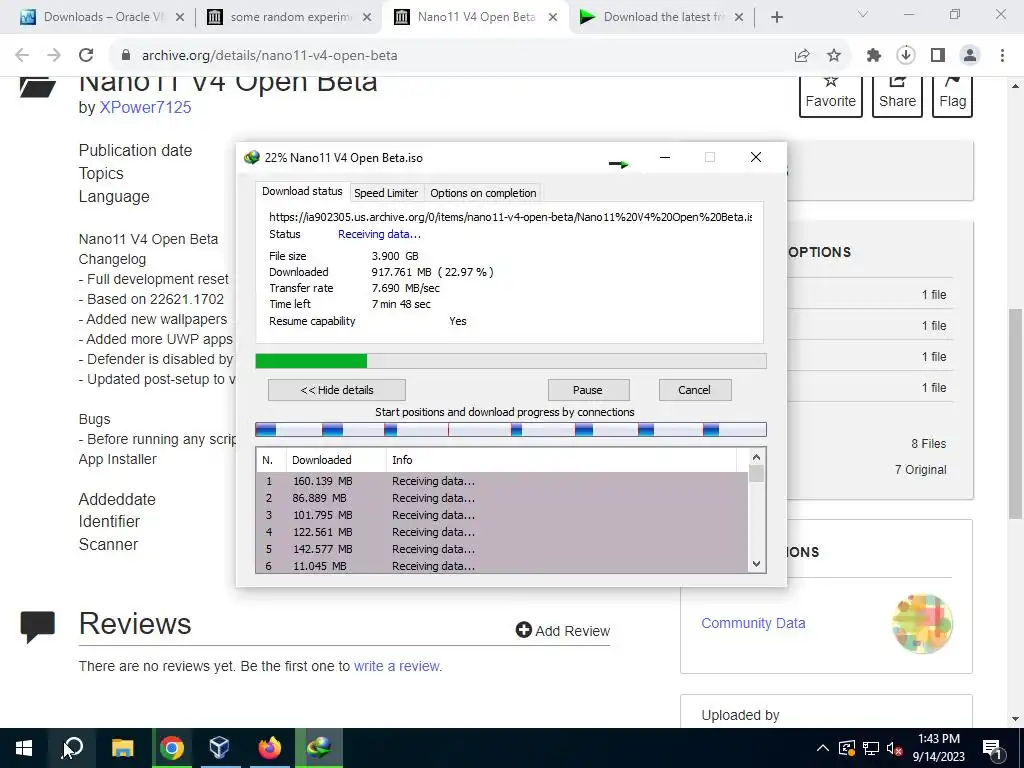This screenshot has width=1024, height=768.
Task: Bookmark this page with the star icon
Action: [x=834, y=56]
